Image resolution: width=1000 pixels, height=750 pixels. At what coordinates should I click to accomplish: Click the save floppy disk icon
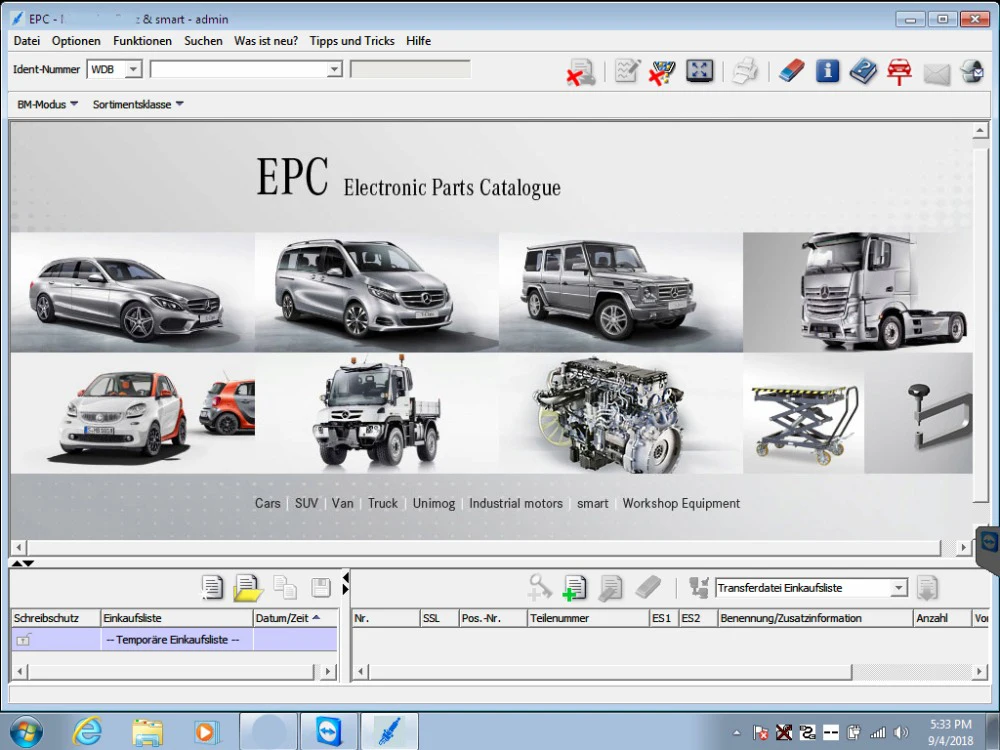pyautogui.click(x=321, y=587)
